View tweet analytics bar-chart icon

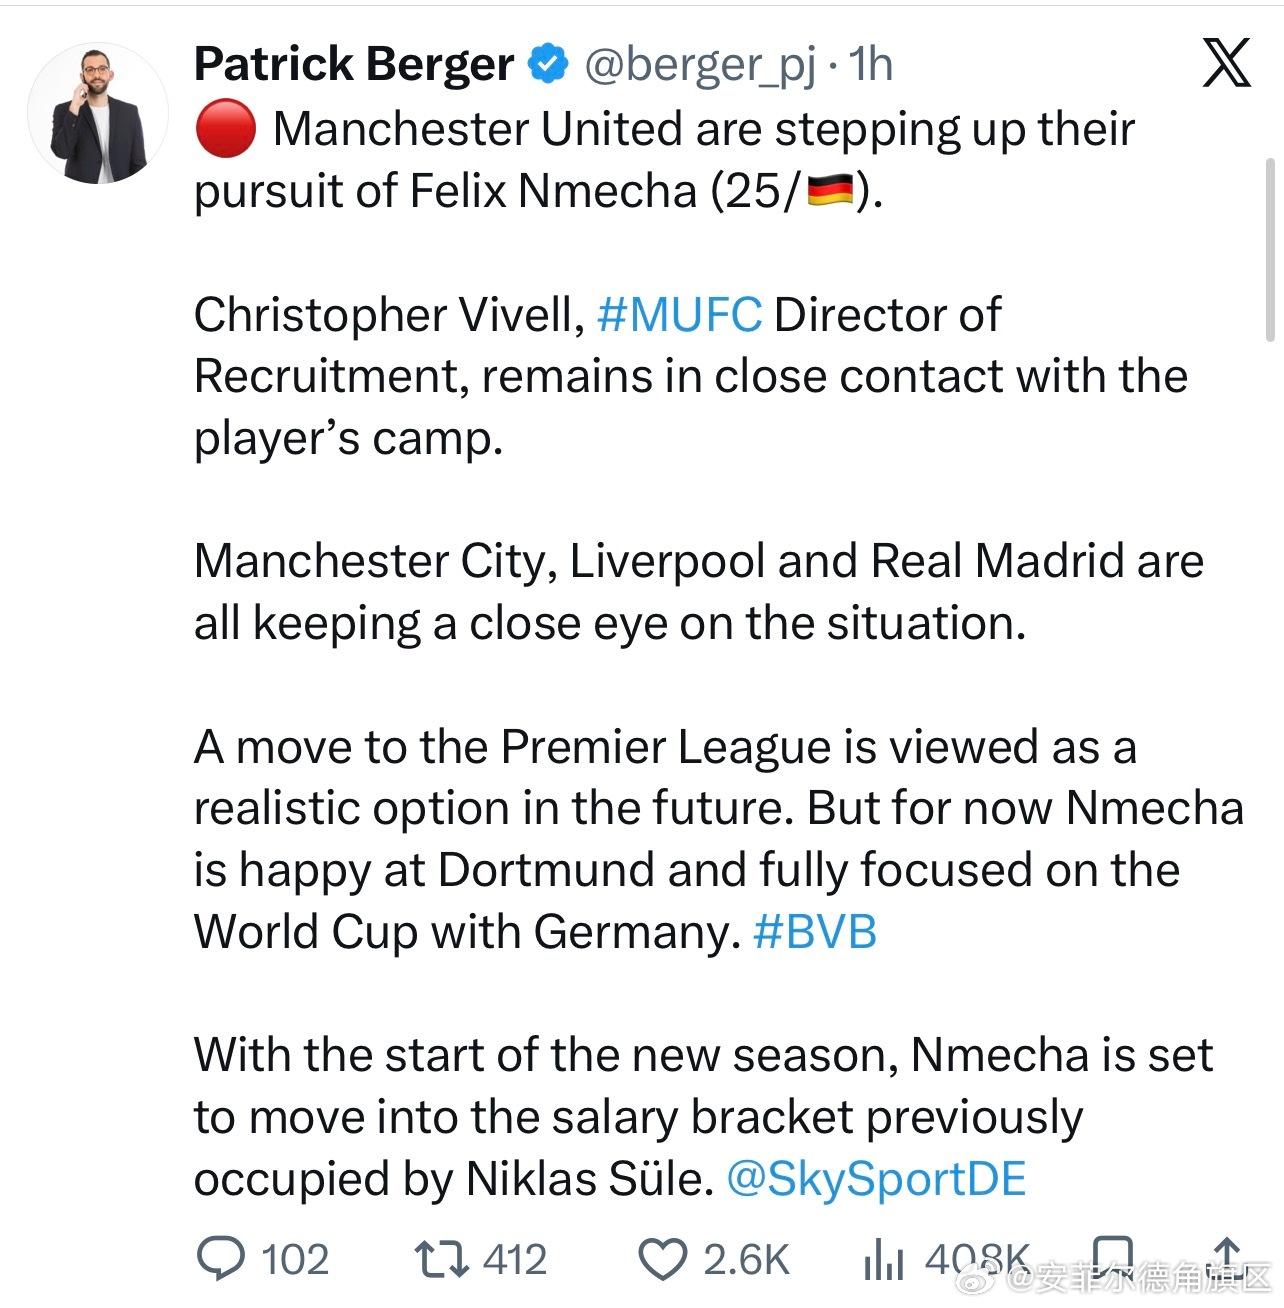[884, 1260]
